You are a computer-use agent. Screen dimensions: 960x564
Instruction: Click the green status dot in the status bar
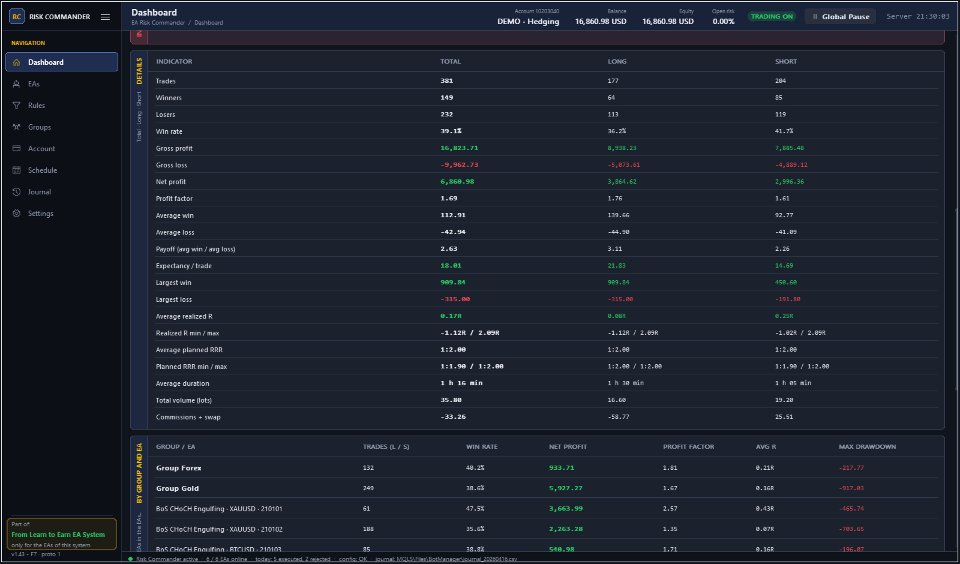pyautogui.click(x=130, y=559)
